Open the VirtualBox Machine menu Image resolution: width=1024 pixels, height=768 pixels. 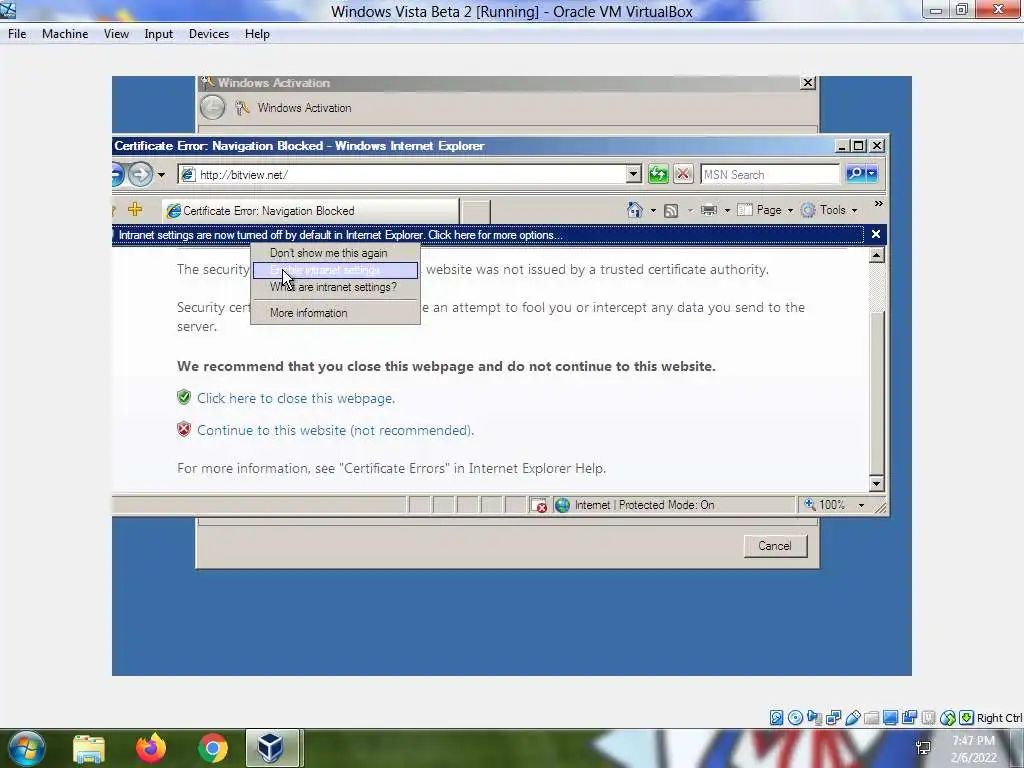coord(65,34)
